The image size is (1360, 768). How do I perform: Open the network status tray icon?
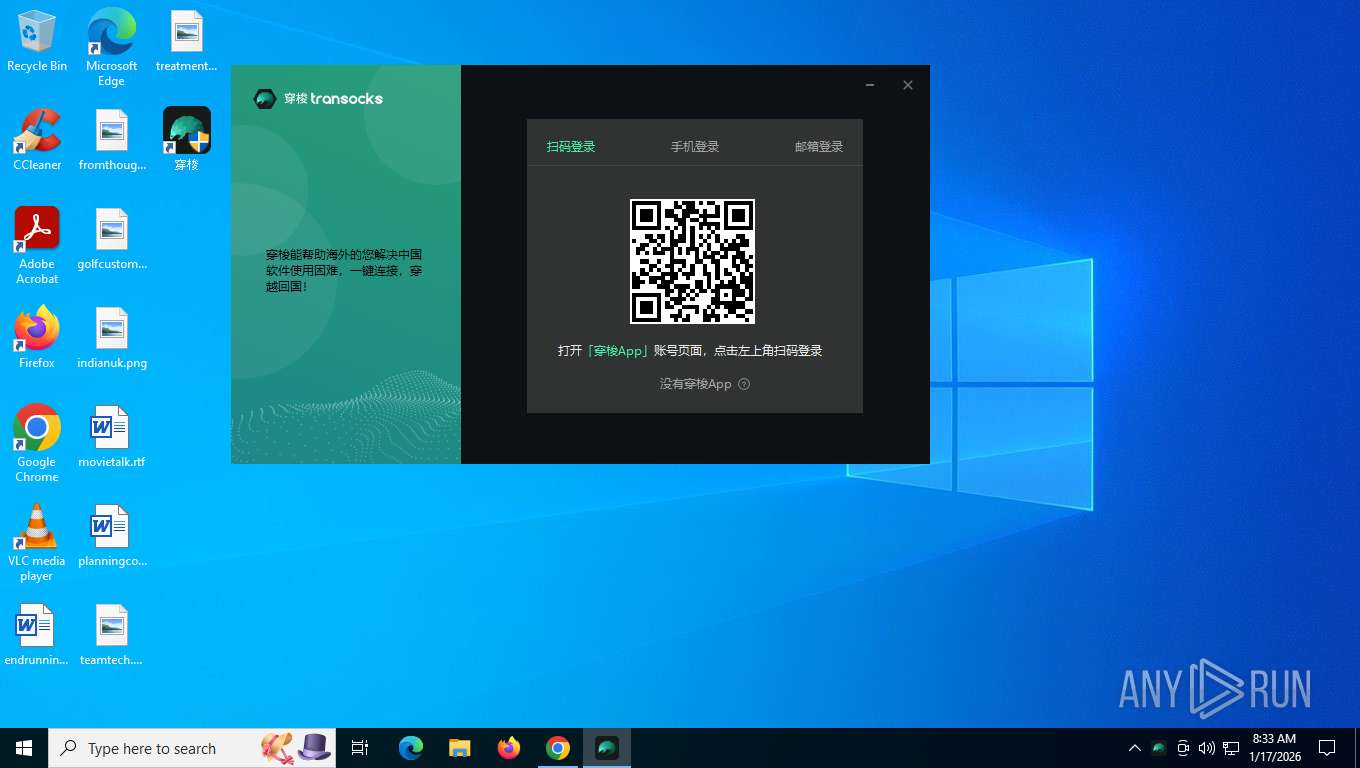point(1231,748)
